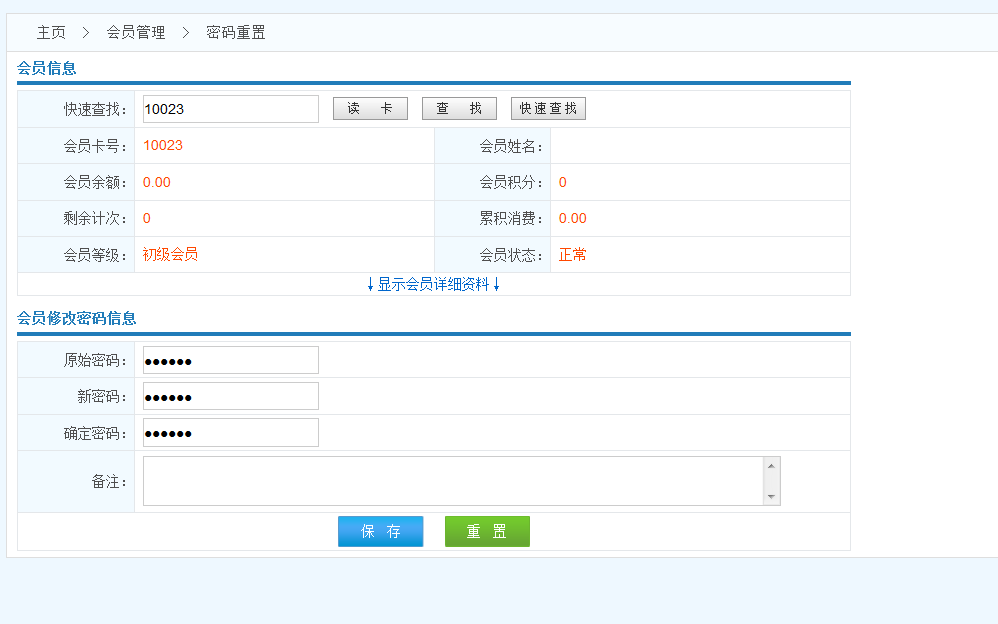Viewport: 998px width, 624px height.
Task: Save changes with the 保存 button
Action: click(x=380, y=532)
